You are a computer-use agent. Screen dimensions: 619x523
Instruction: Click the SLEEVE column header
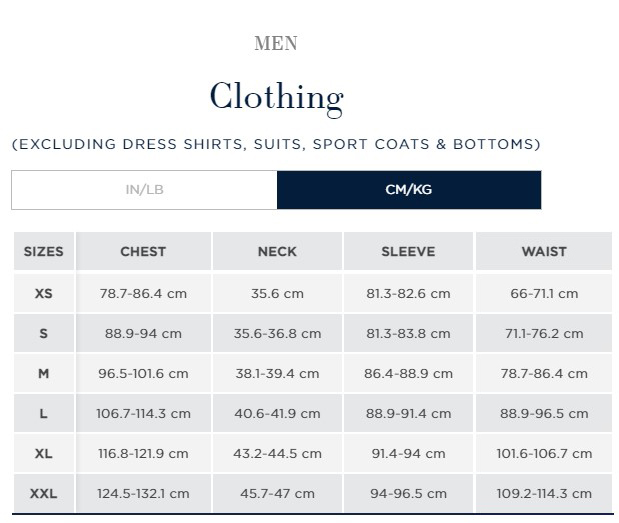(x=408, y=252)
